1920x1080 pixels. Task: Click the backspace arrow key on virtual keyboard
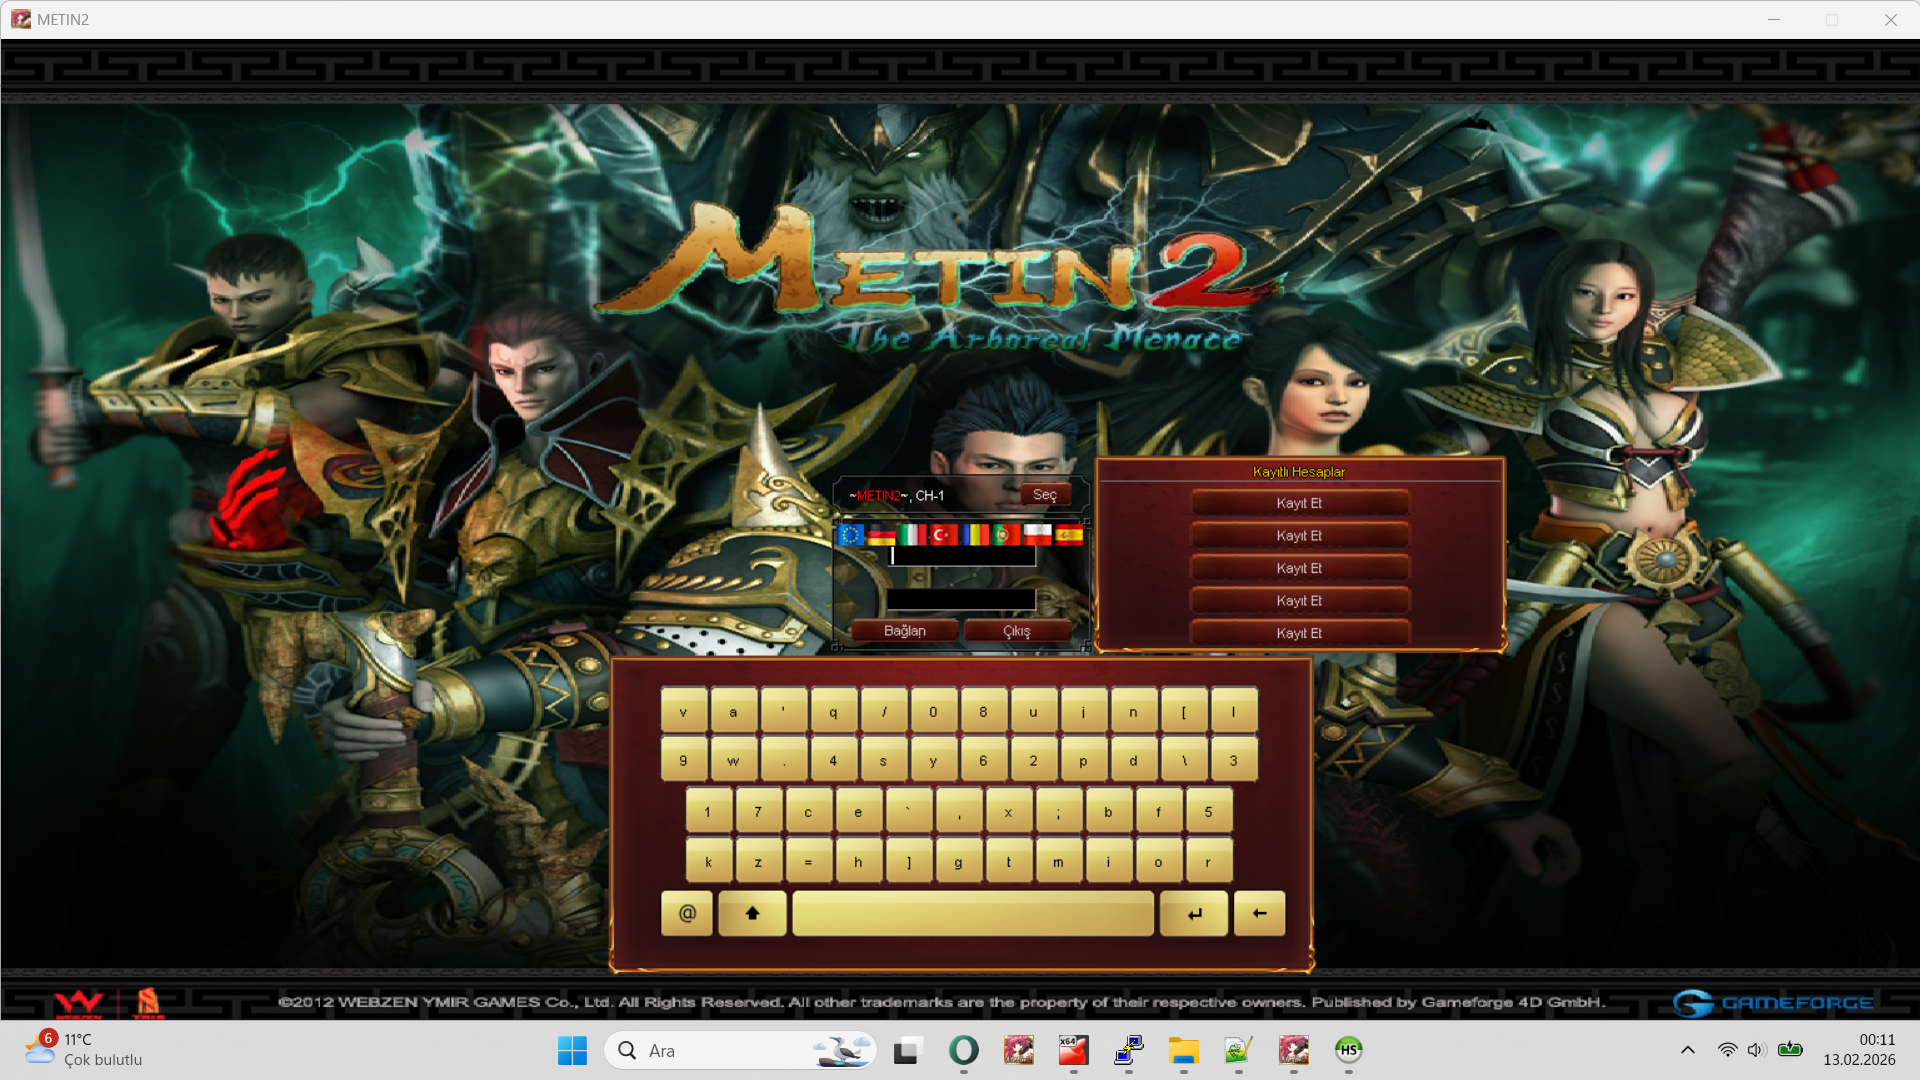click(1259, 913)
